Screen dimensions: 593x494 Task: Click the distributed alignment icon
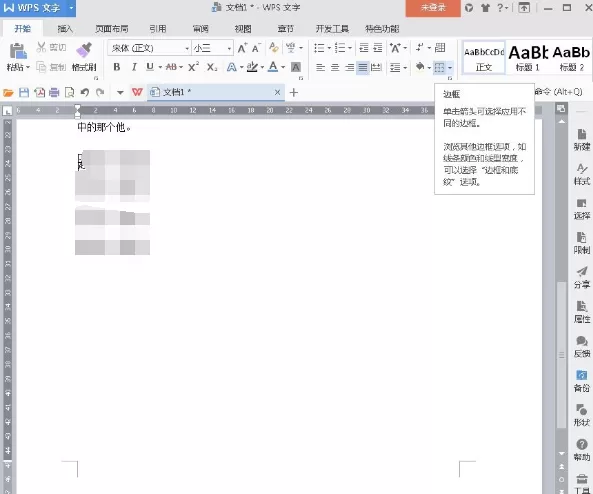(376, 68)
